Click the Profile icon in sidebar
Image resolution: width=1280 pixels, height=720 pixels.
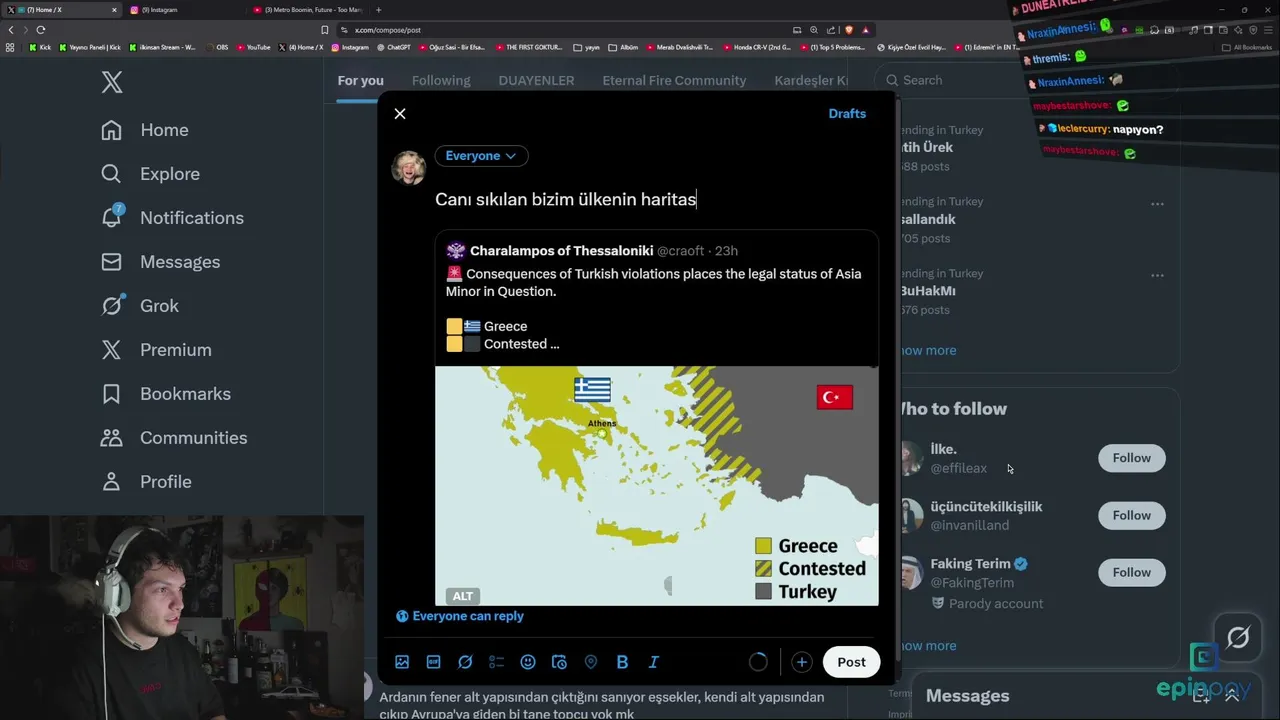(112, 482)
